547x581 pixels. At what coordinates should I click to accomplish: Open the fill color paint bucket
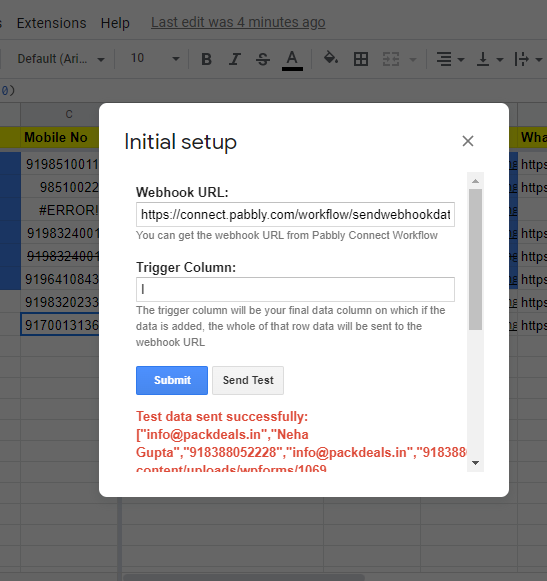coord(331,59)
